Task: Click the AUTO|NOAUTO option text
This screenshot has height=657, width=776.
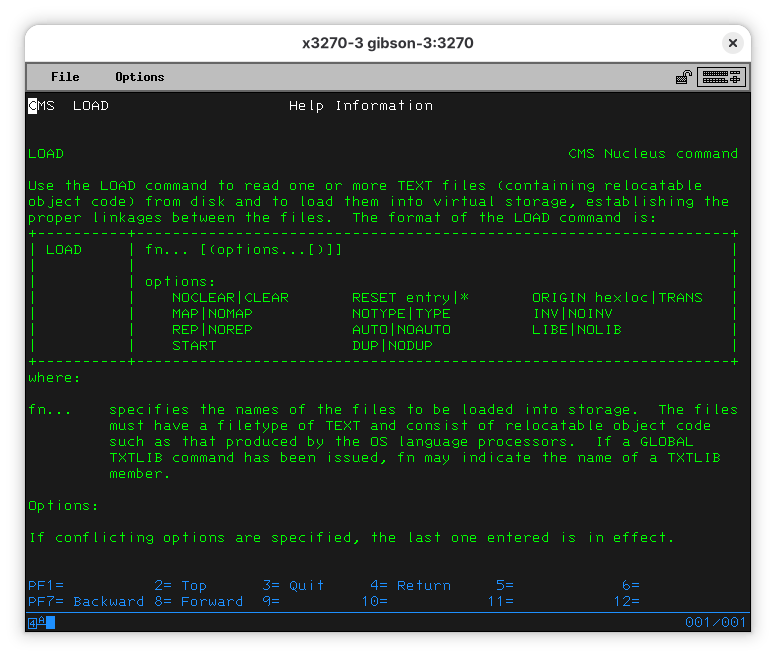Action: pyautogui.click(x=401, y=330)
